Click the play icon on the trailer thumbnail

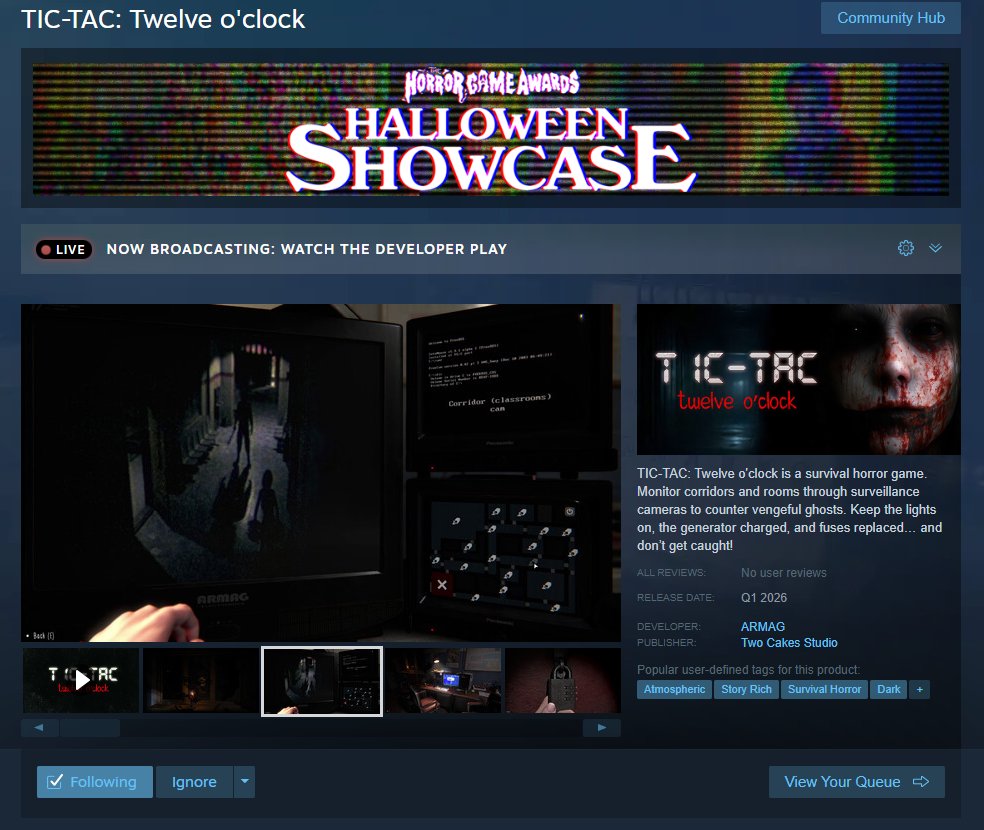[x=80, y=680]
